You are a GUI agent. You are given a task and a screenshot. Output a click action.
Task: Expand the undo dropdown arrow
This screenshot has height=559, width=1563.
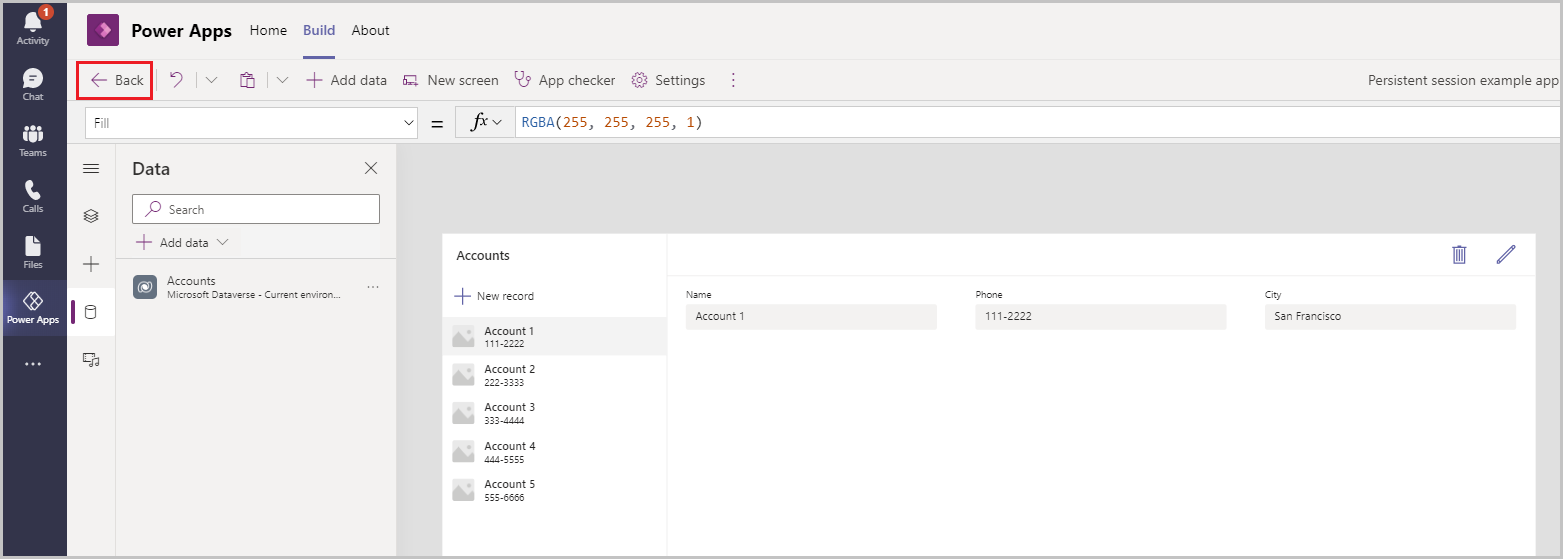point(211,80)
